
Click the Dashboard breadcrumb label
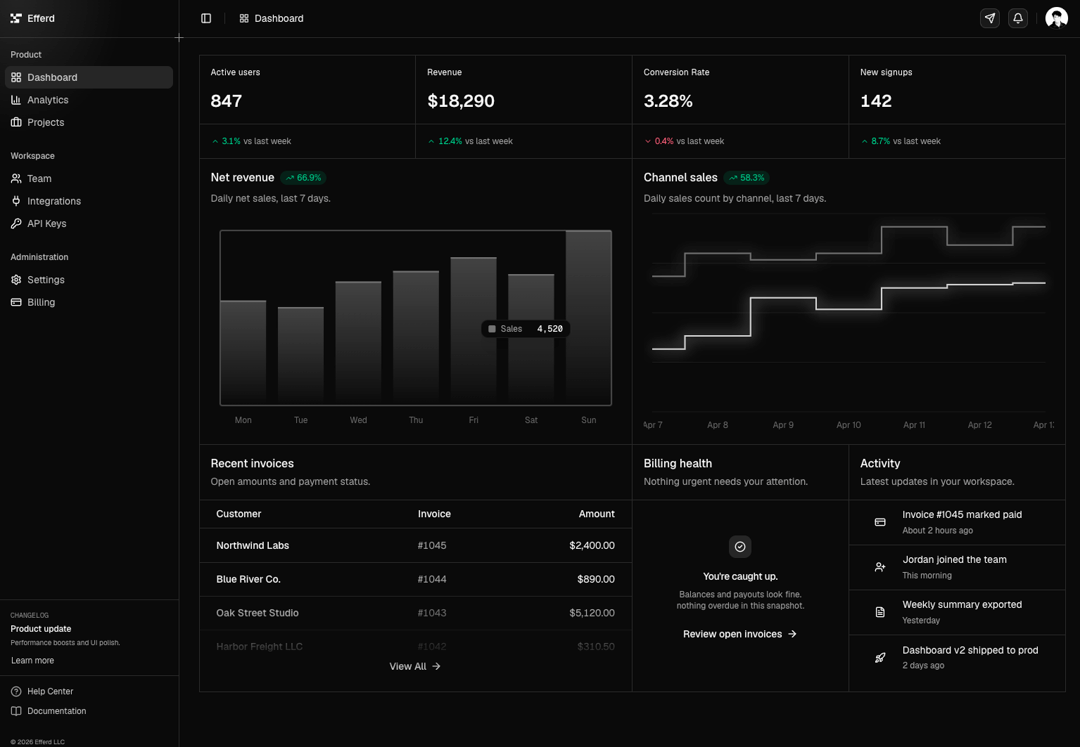(279, 19)
